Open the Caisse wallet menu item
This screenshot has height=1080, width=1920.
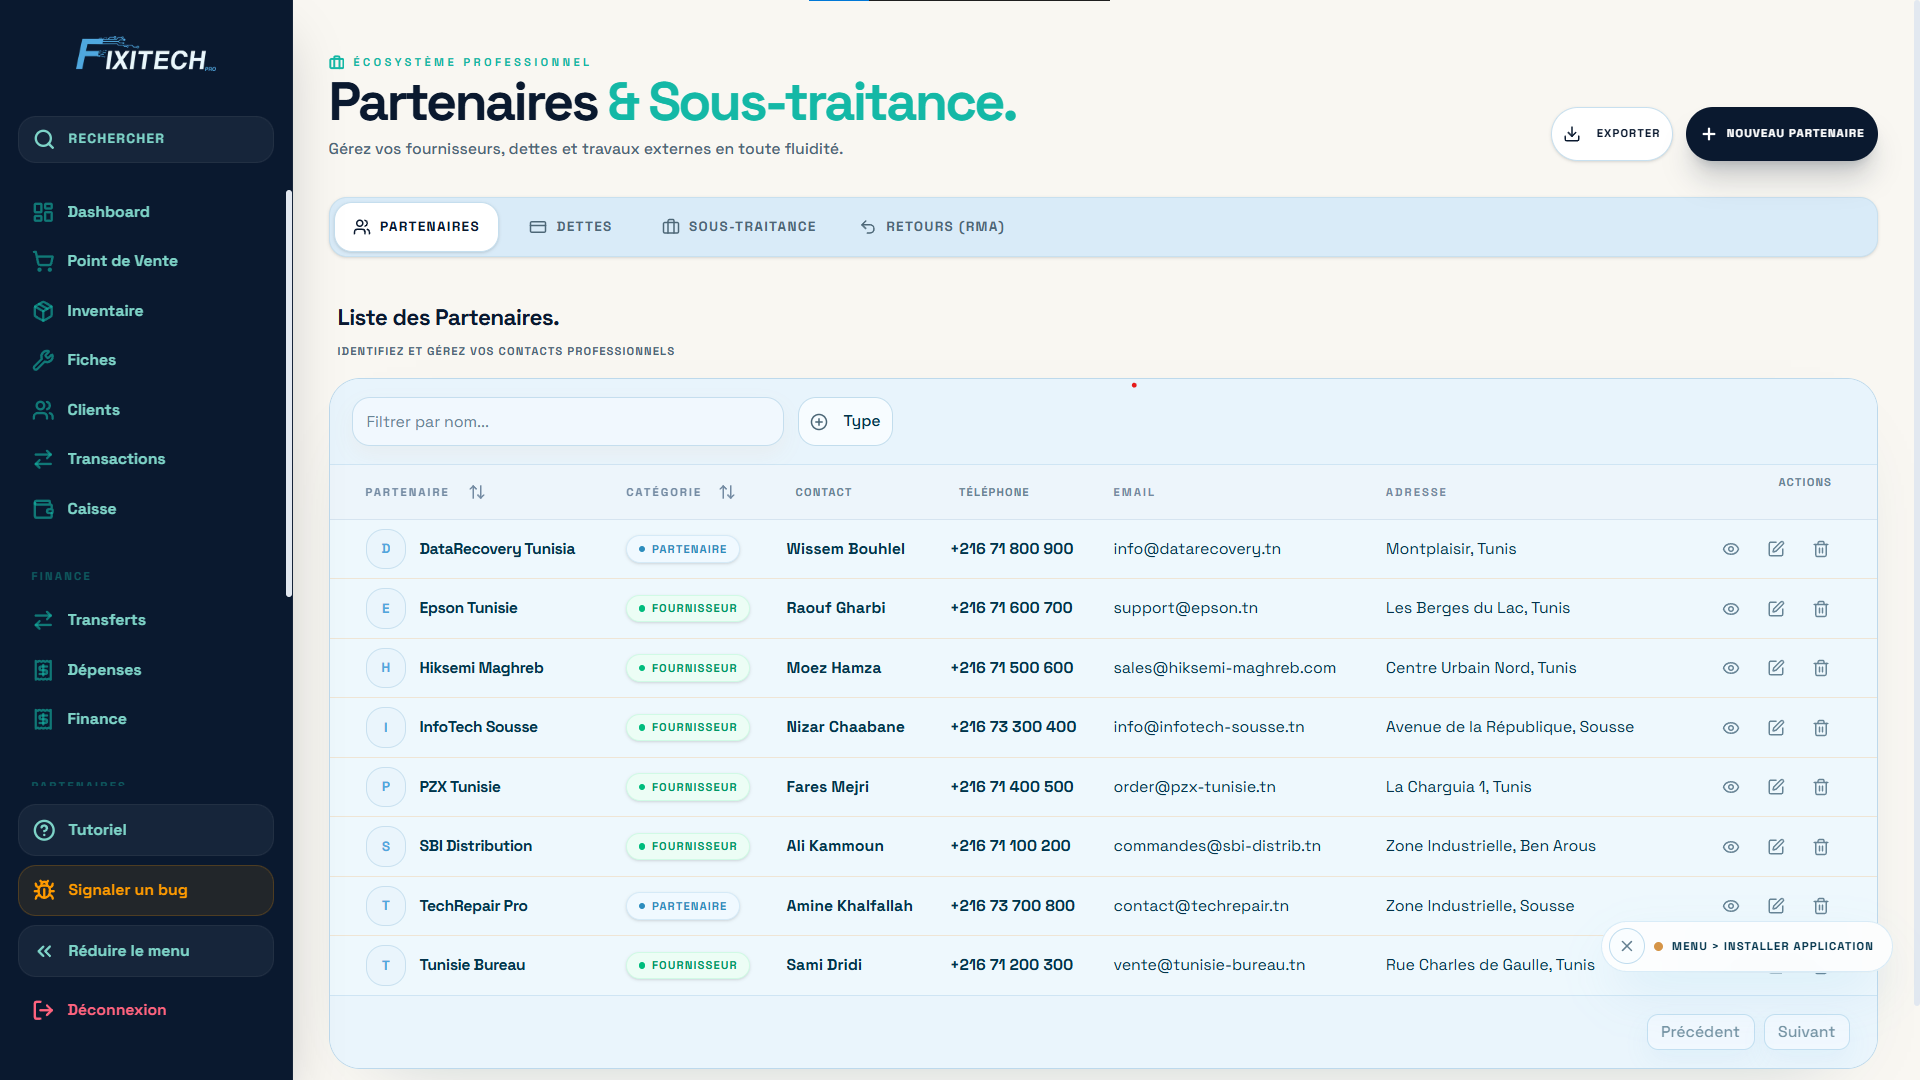[91, 509]
